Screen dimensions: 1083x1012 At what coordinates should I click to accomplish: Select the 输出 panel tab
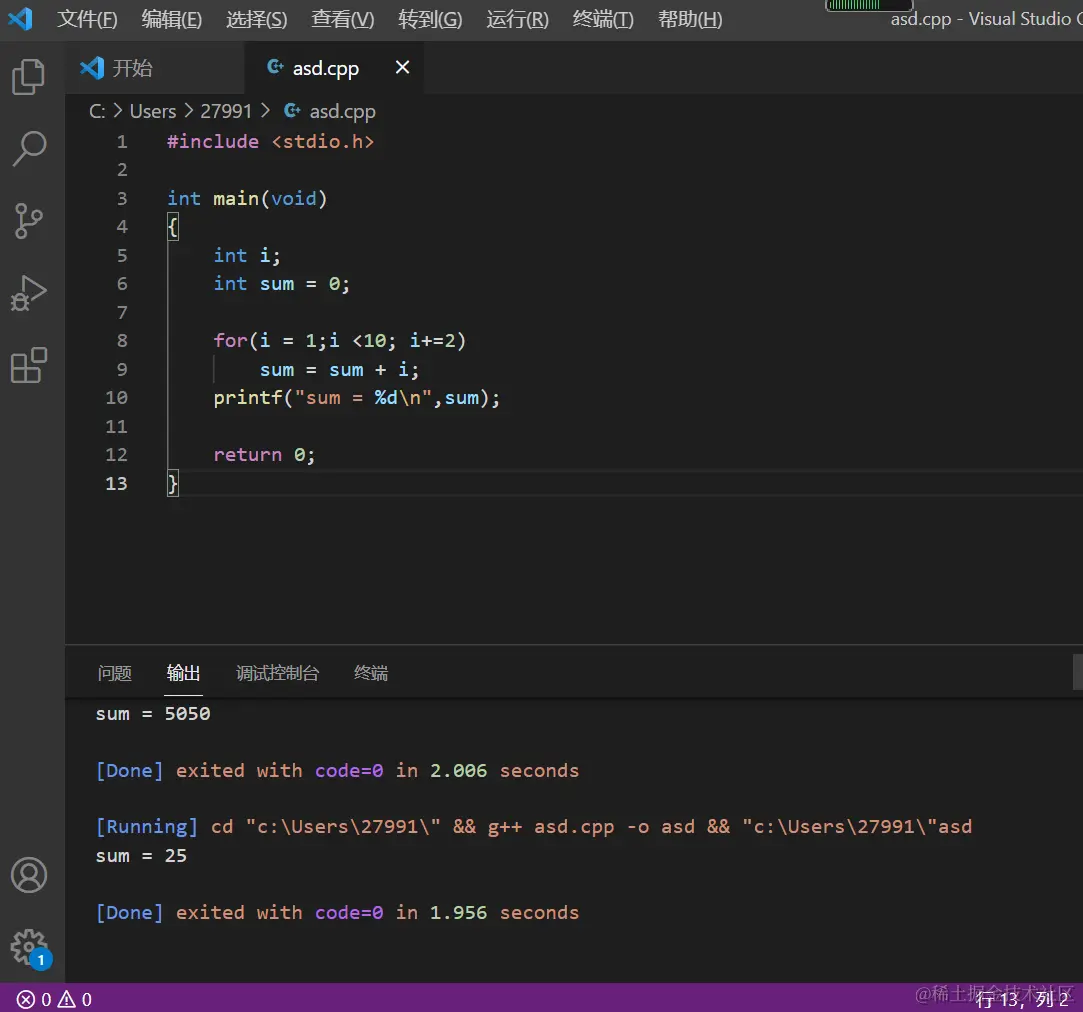coord(183,673)
